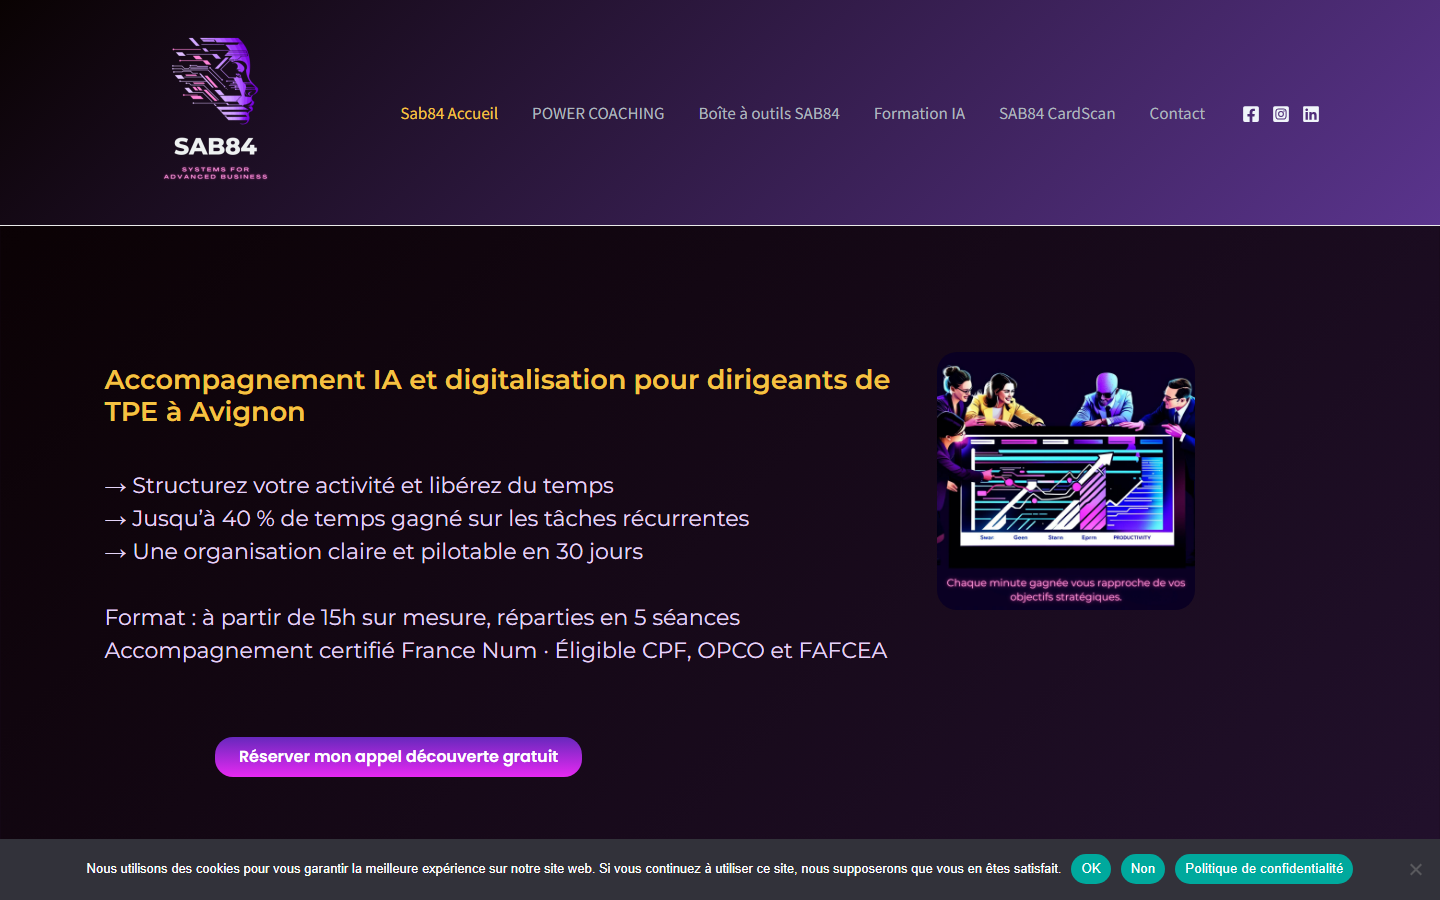Go to the Contact page
Screen dimensions: 1440x900
tap(1177, 114)
